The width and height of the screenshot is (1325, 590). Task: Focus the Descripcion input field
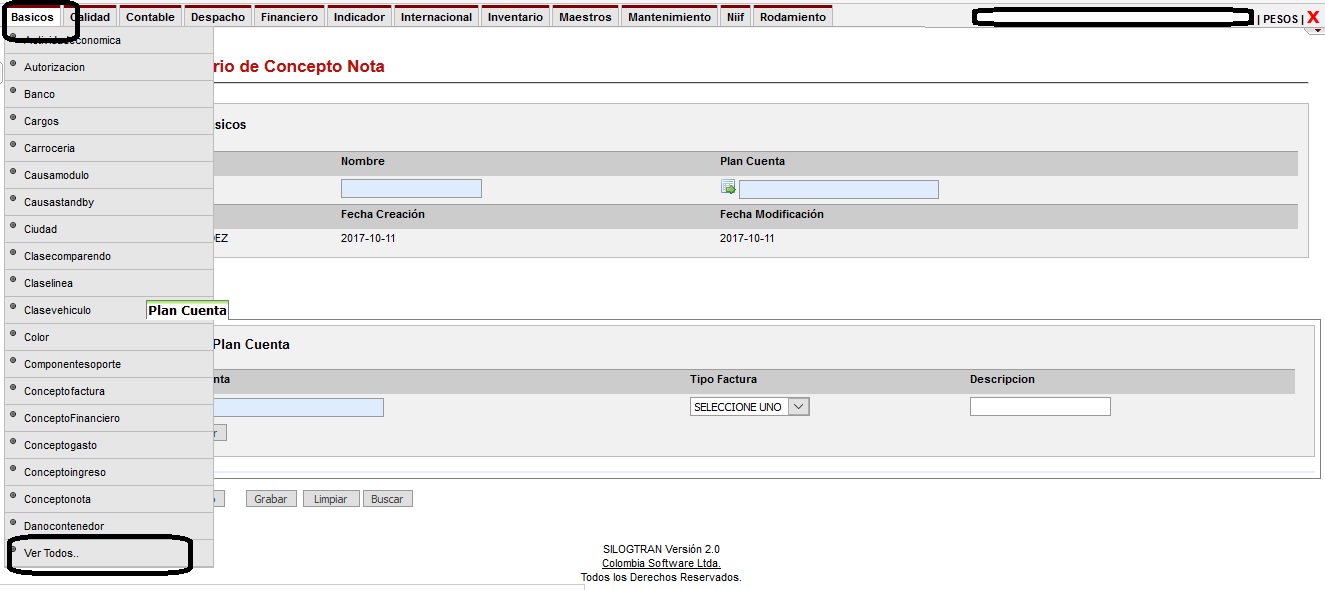1040,407
